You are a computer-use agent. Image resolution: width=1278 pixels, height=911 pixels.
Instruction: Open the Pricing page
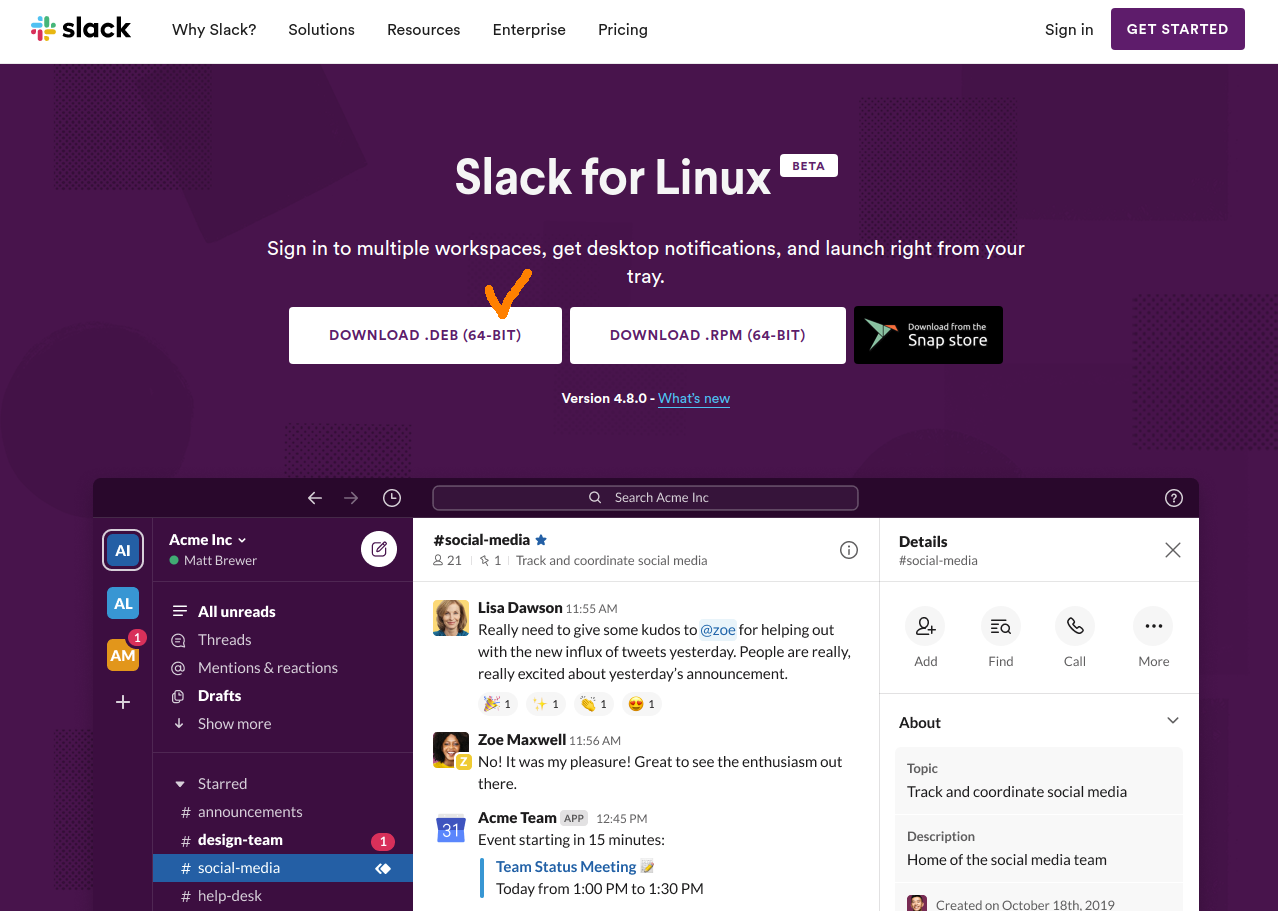tap(623, 30)
